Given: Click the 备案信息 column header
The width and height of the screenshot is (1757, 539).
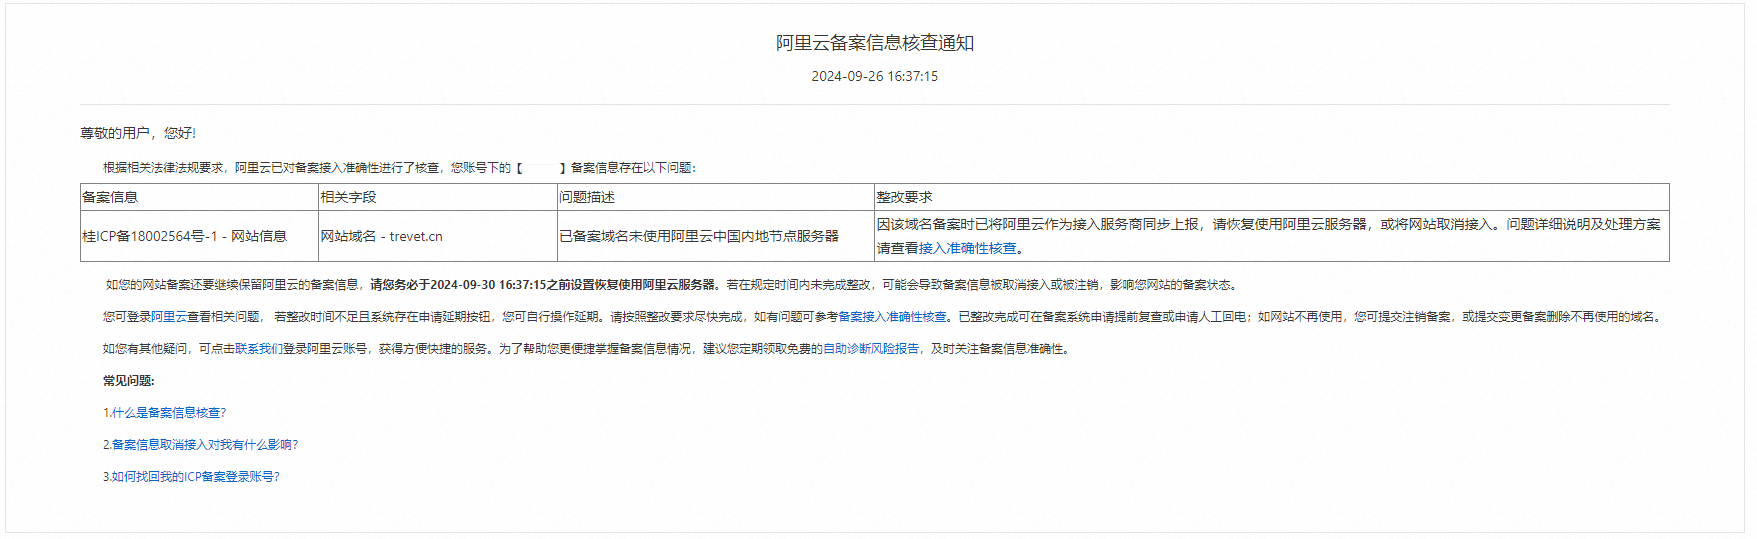Looking at the screenshot, I should (110, 197).
